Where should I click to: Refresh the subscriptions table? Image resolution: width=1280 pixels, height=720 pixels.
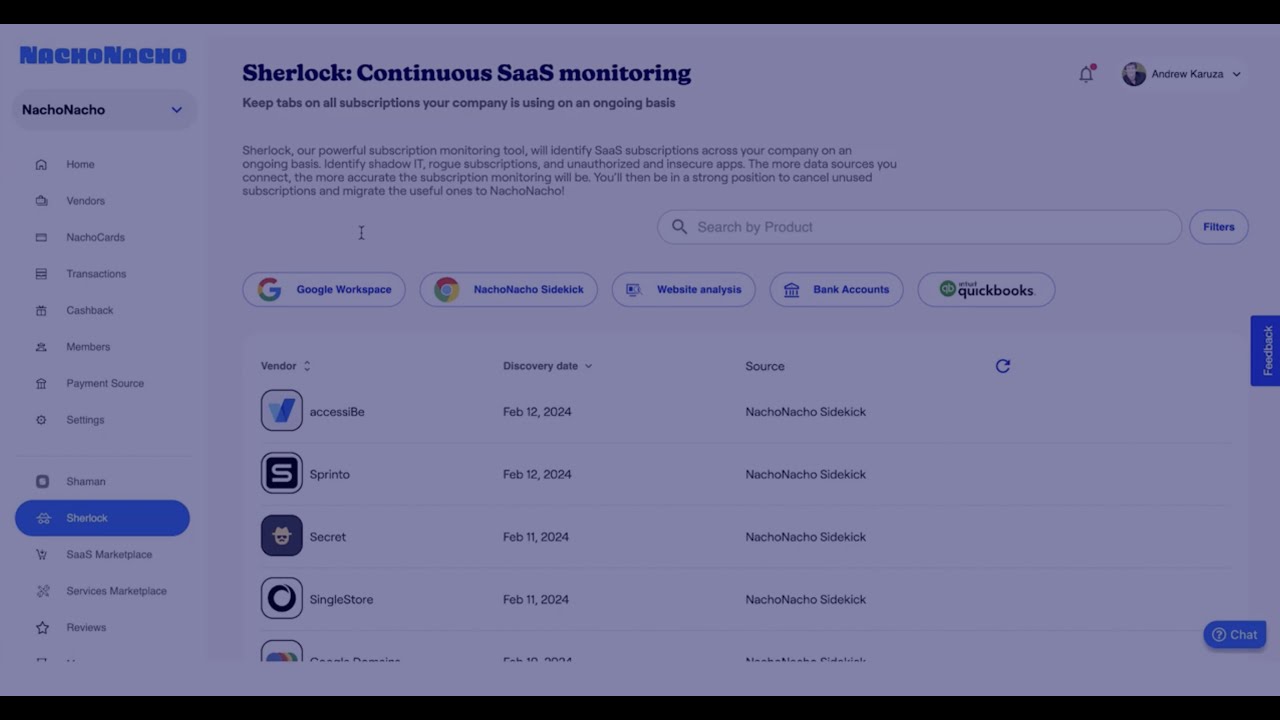pyautogui.click(x=1003, y=366)
